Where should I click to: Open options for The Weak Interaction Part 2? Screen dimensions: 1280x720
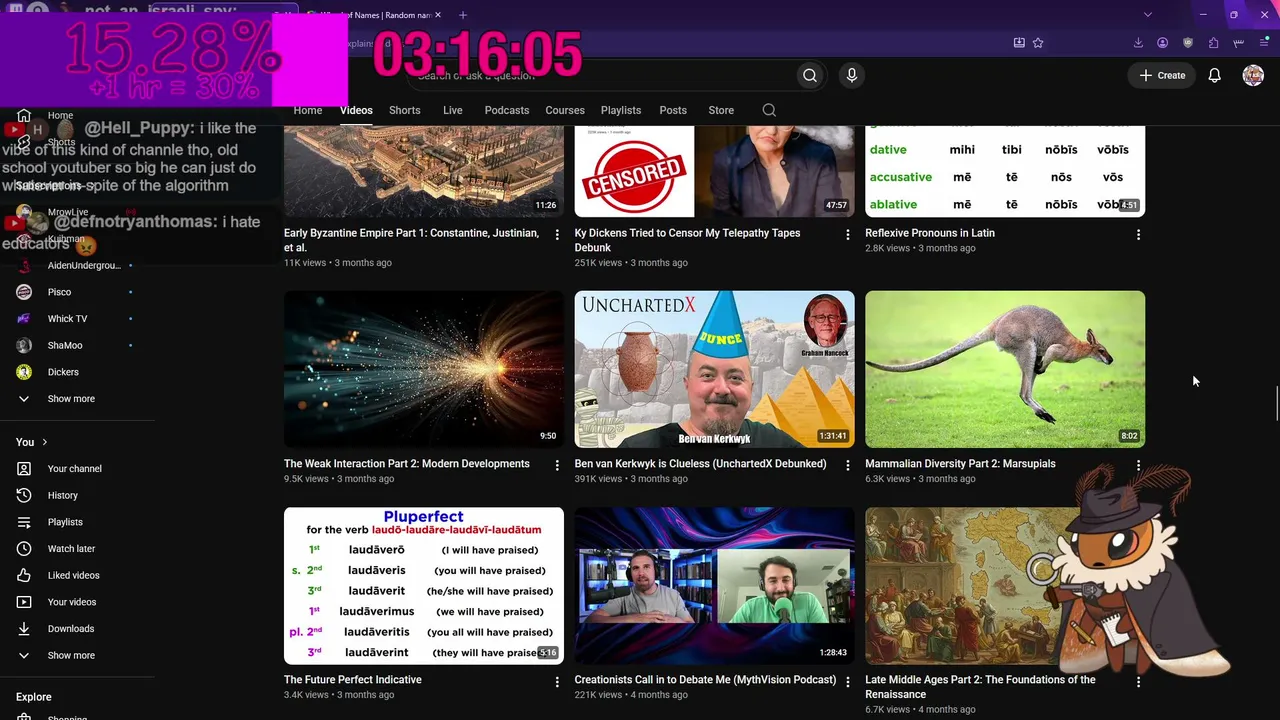(557, 465)
